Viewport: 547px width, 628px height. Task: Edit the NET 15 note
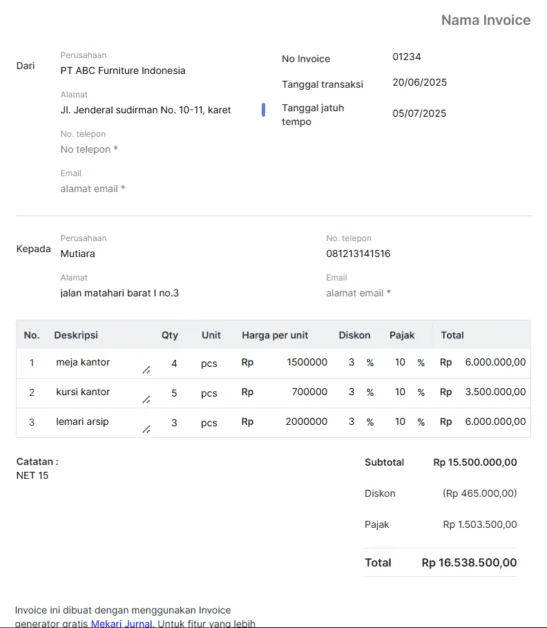(x=32, y=475)
